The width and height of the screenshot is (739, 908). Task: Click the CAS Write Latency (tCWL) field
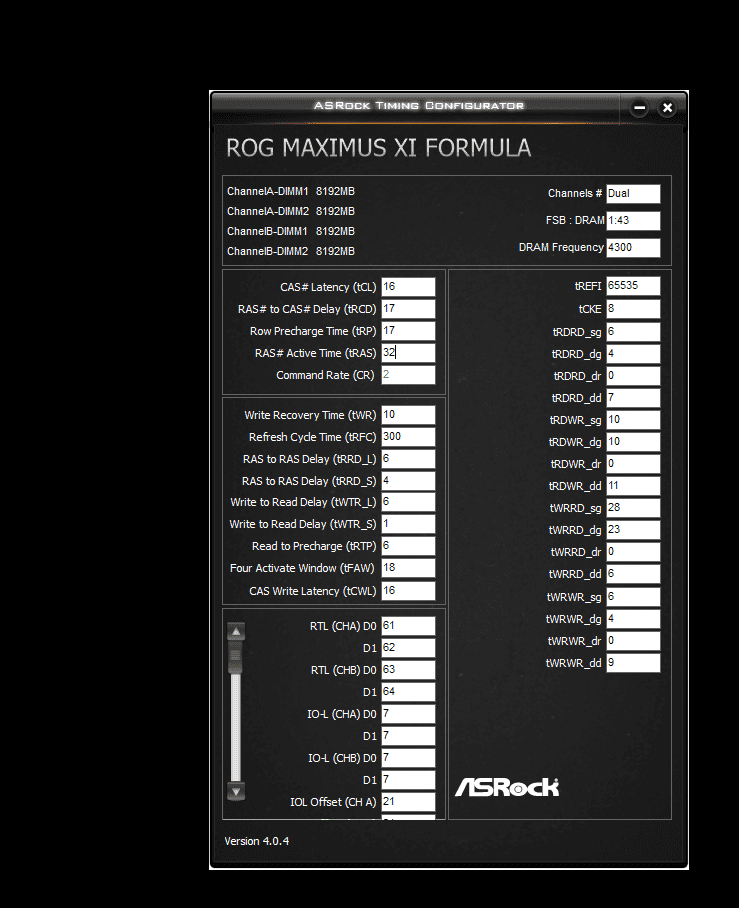coord(408,591)
